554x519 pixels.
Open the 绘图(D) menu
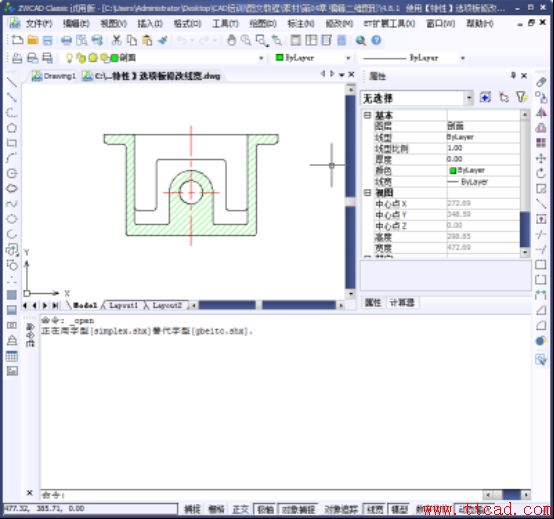point(263,24)
